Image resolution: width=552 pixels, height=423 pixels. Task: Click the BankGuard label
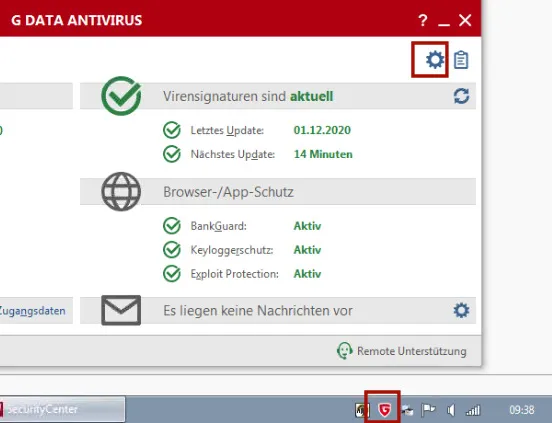pyautogui.click(x=219, y=226)
